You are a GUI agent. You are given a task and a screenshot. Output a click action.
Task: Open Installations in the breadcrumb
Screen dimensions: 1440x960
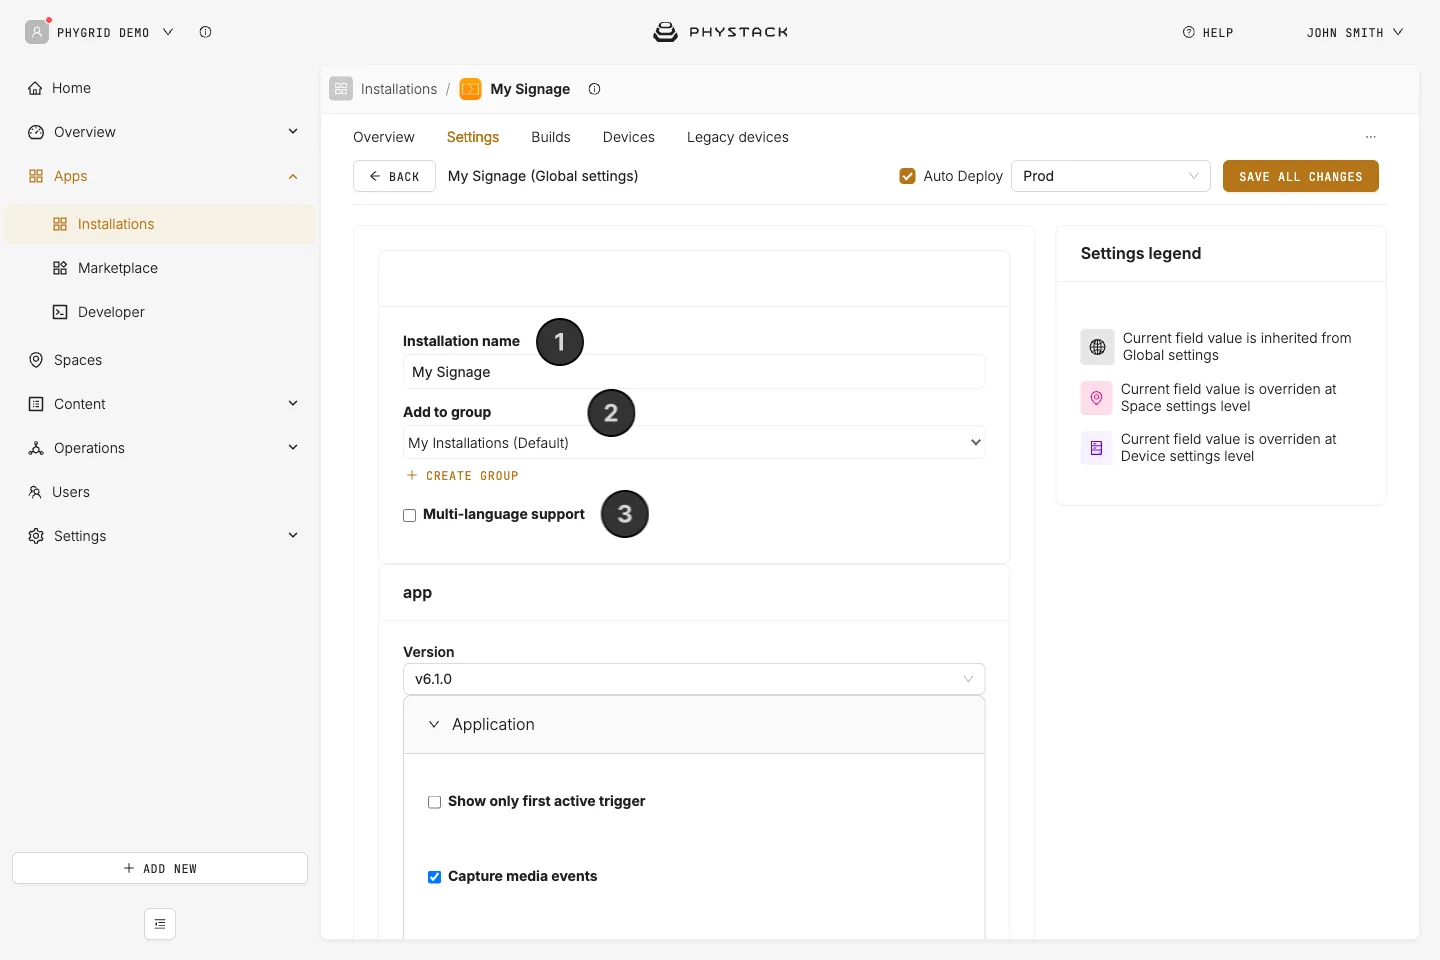[x=399, y=89]
